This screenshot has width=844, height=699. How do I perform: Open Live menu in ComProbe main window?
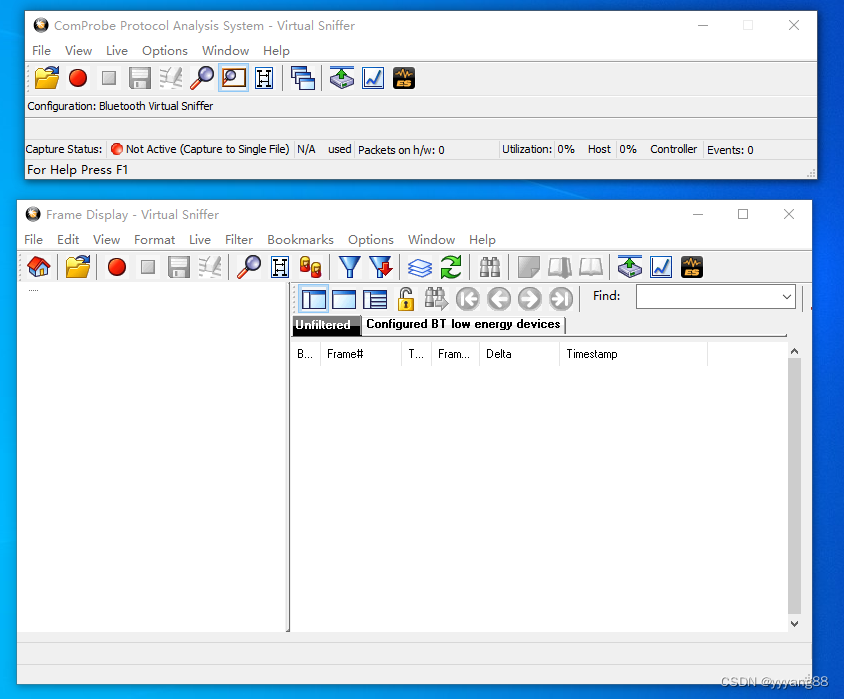[117, 51]
